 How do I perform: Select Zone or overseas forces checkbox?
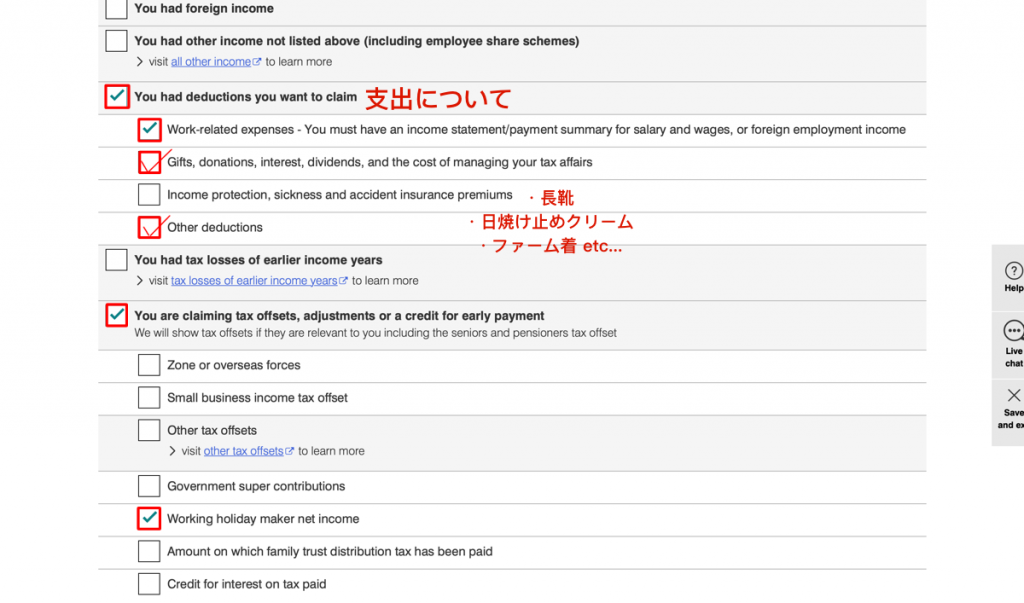[149, 365]
